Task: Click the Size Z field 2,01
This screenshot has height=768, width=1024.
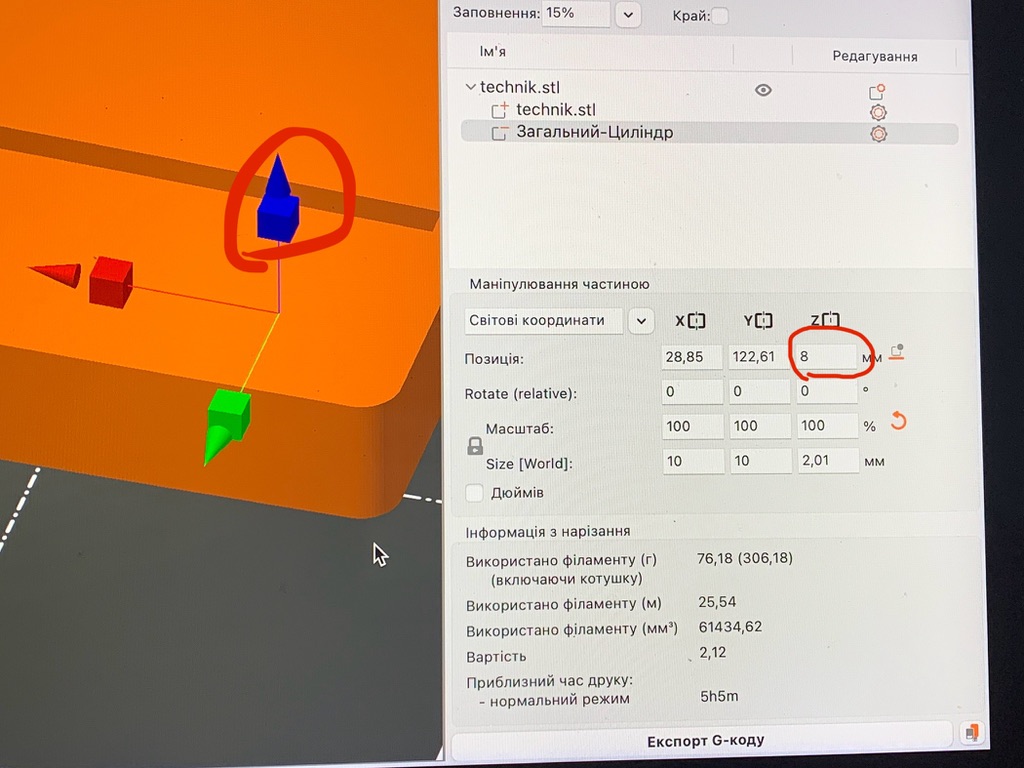Action: 827,461
